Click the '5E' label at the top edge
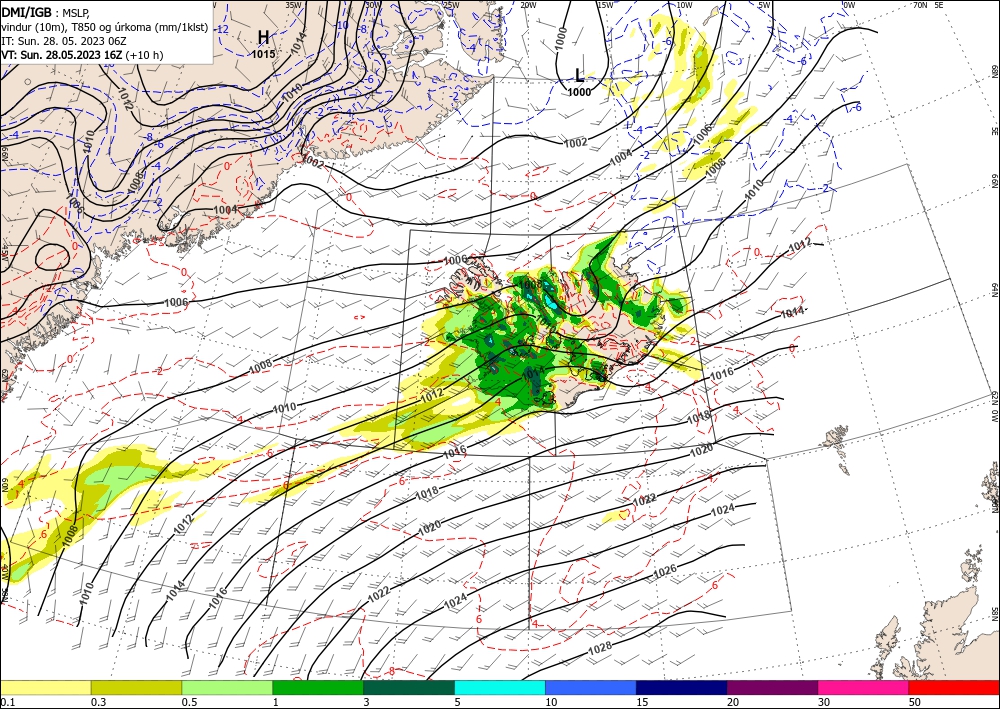The width and height of the screenshot is (1000, 709). 938,5
